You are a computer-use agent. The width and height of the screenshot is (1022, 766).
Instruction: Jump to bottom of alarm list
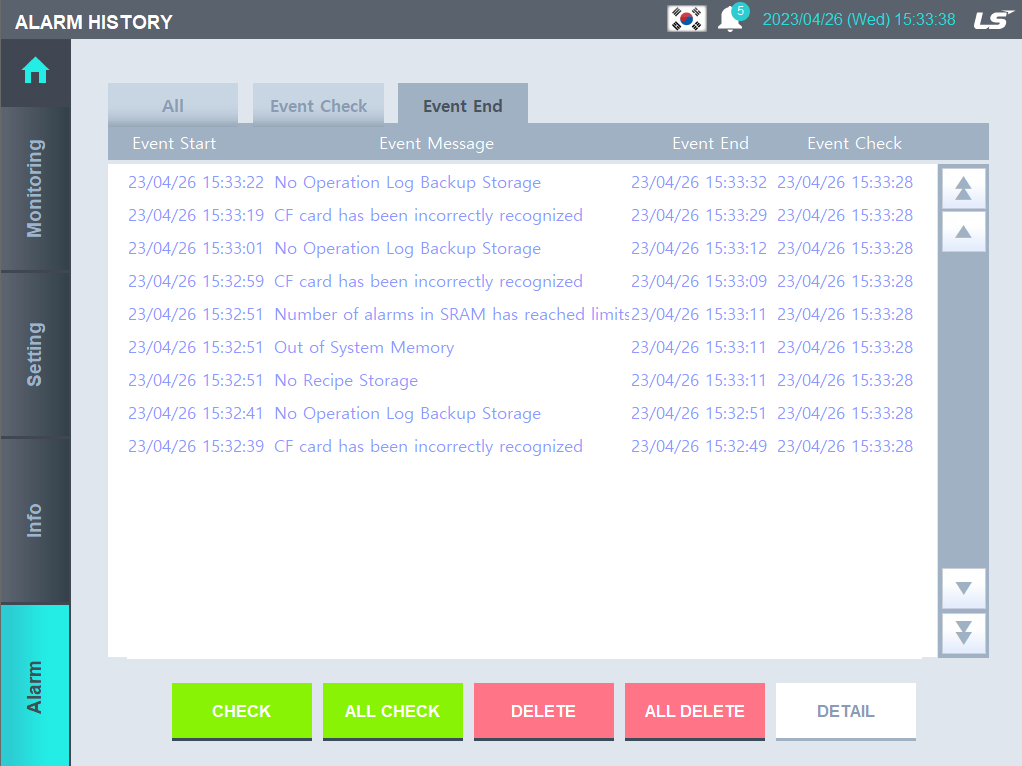pyautogui.click(x=963, y=633)
